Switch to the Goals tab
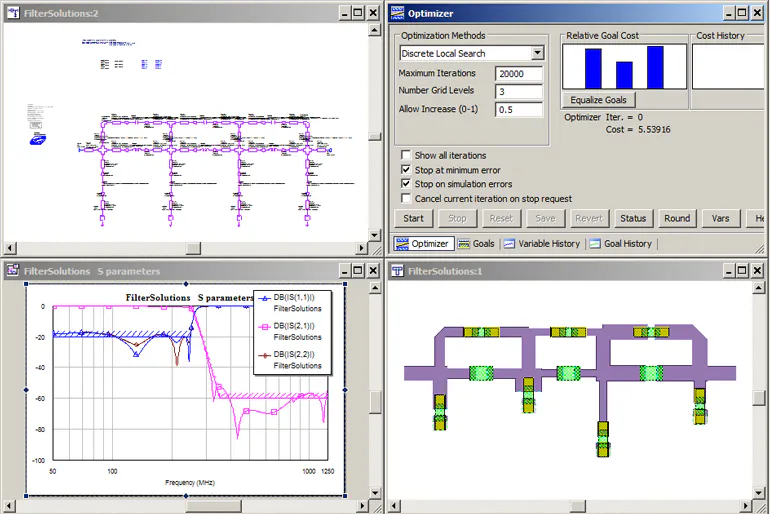This screenshot has height=514, width=770. click(476, 243)
